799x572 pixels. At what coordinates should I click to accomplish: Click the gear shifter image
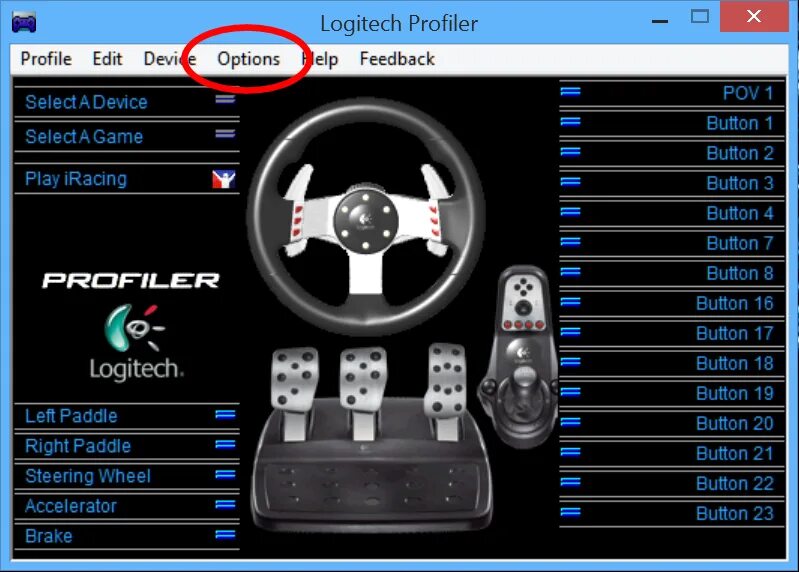click(519, 357)
